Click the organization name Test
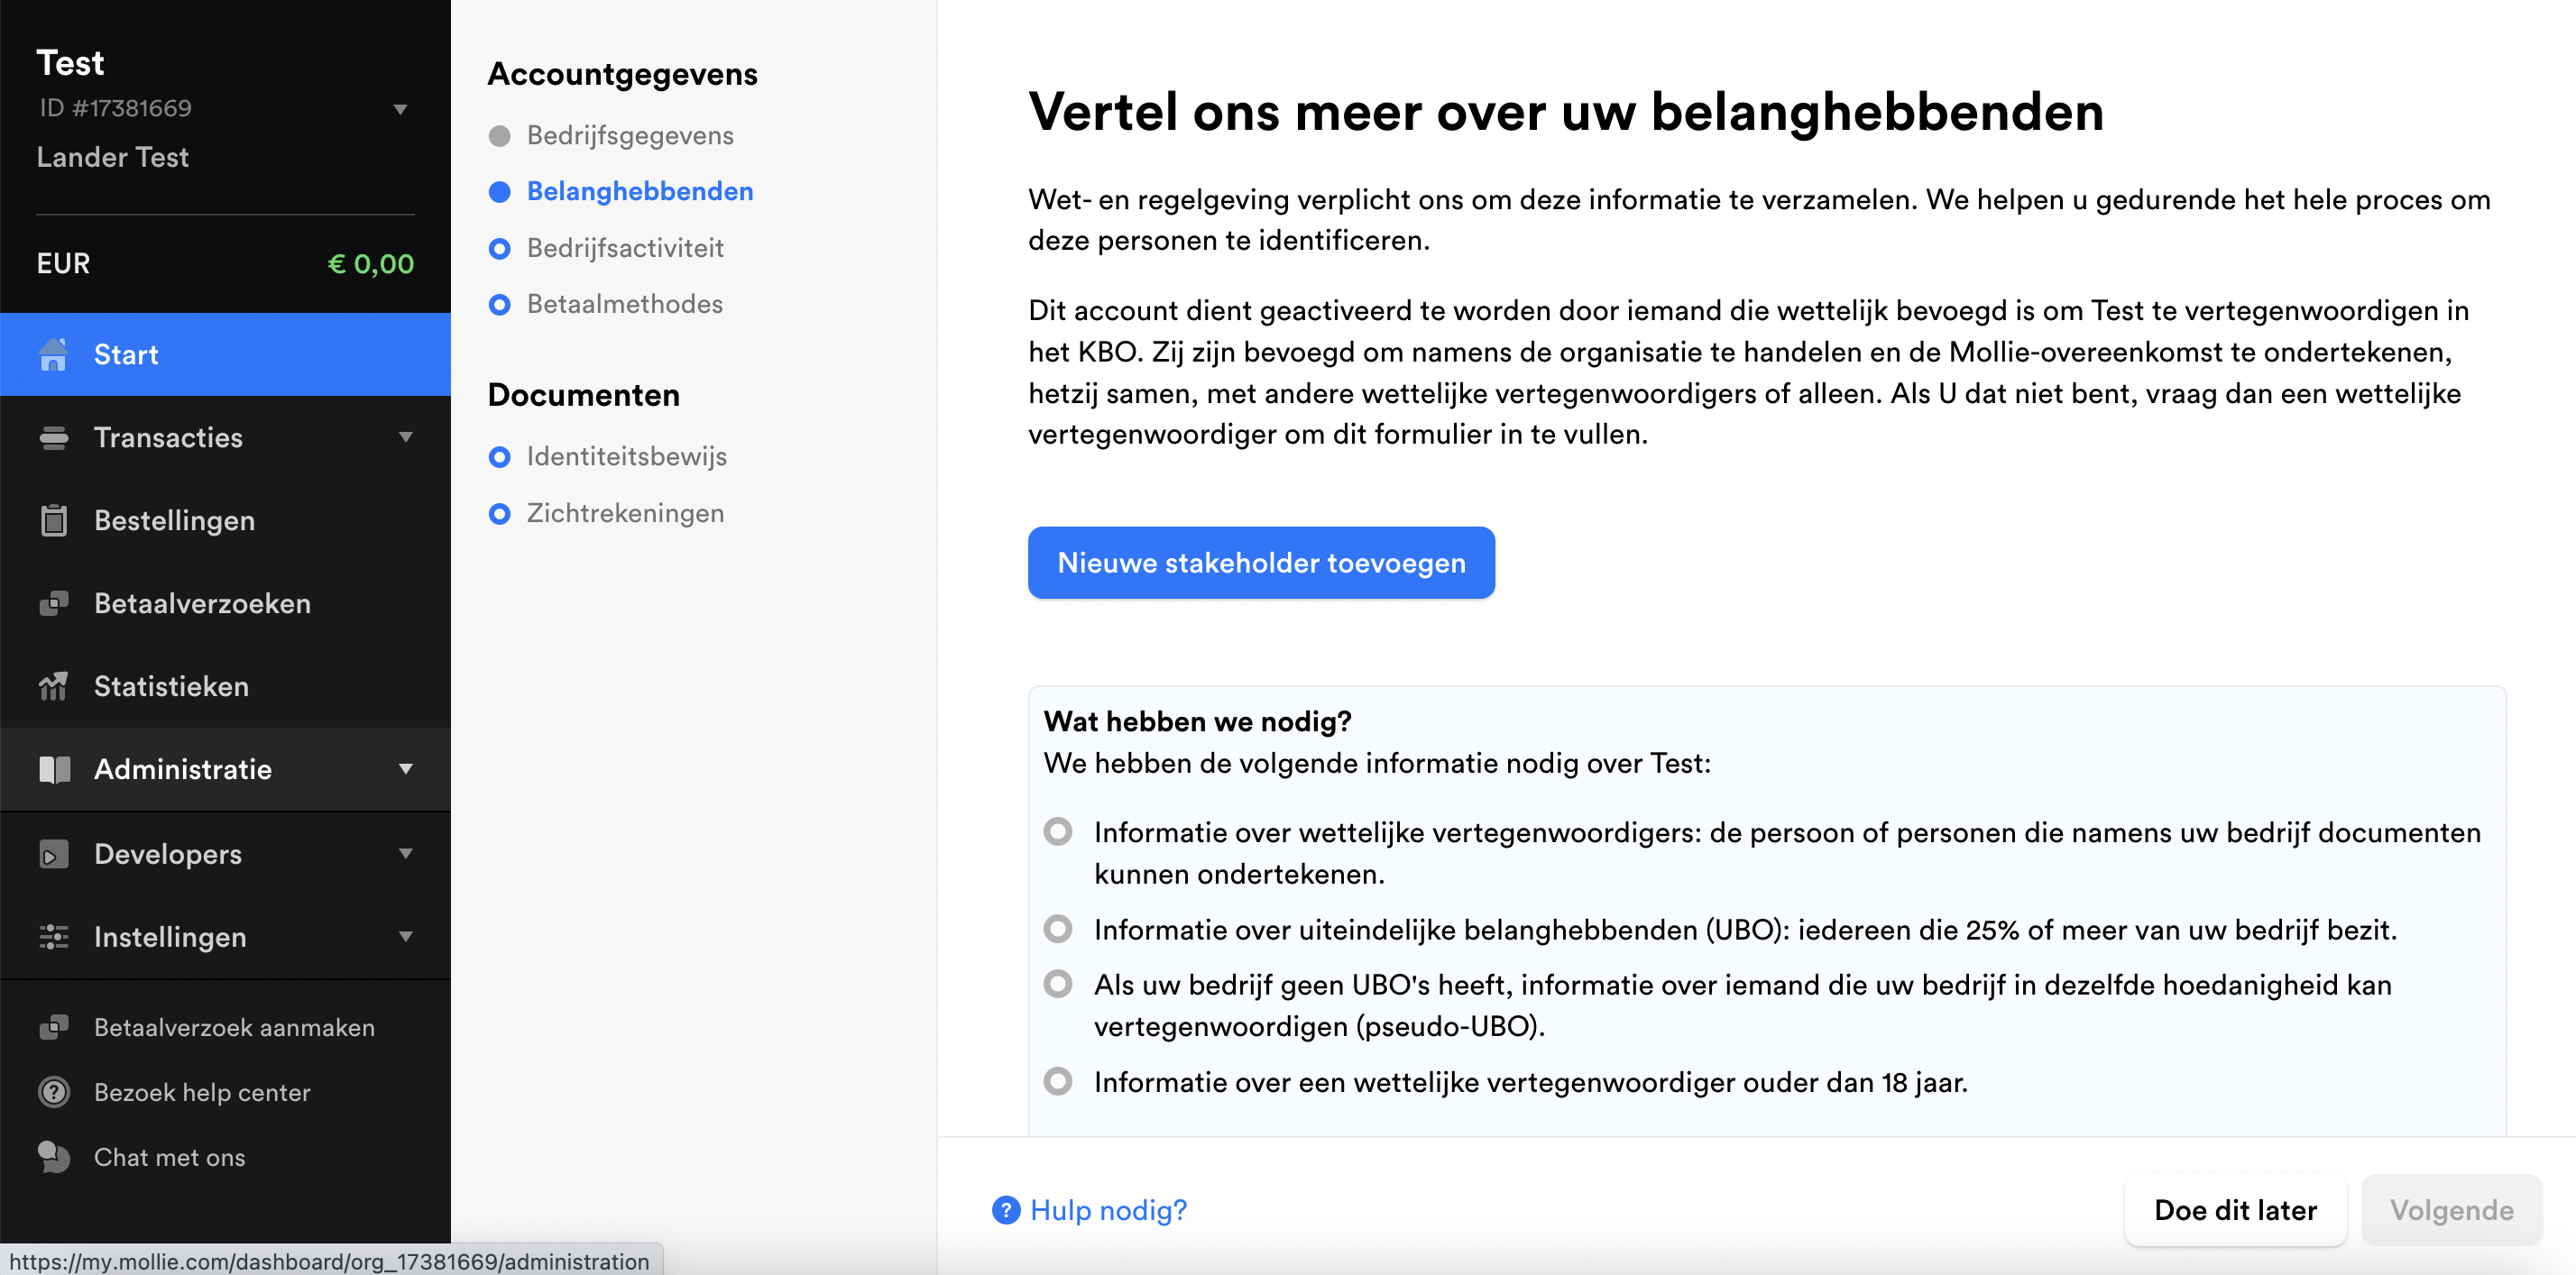The image size is (2576, 1275). 70,63
